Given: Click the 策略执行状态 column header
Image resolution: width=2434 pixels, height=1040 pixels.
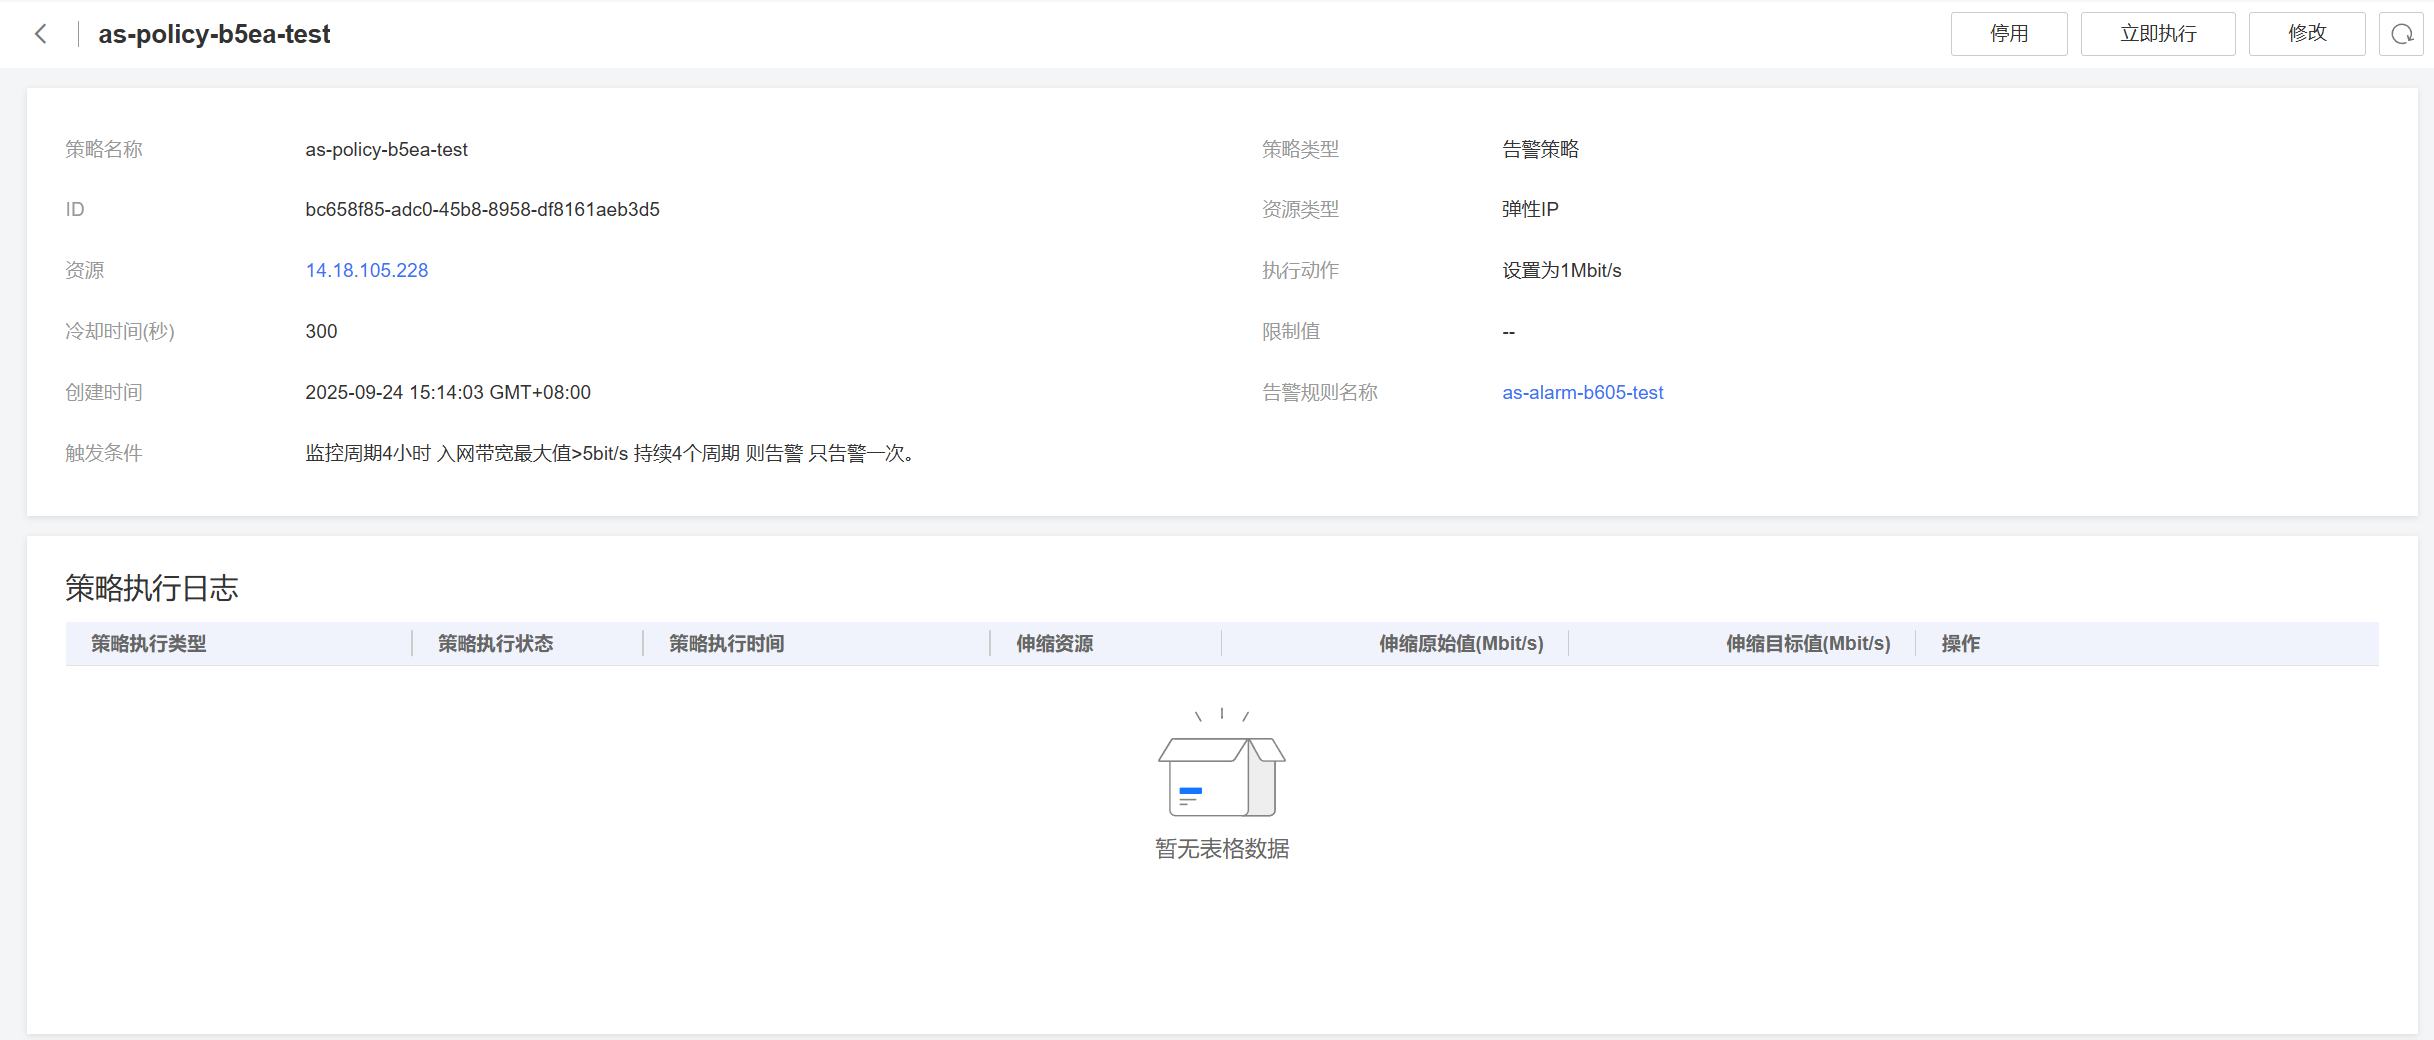Looking at the screenshot, I should coord(495,643).
